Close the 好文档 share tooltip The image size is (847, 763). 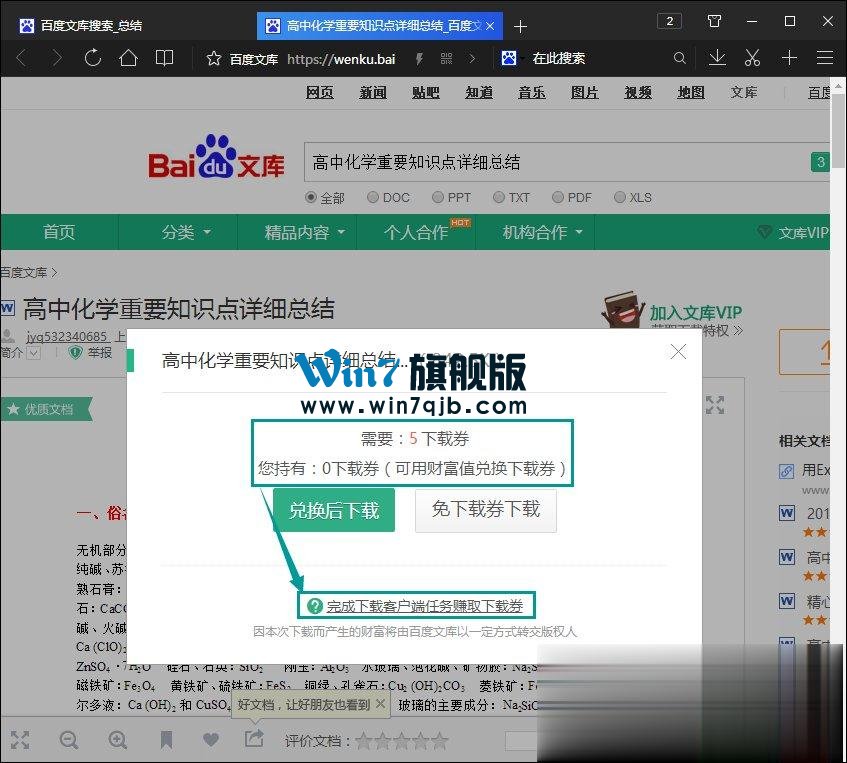click(380, 704)
